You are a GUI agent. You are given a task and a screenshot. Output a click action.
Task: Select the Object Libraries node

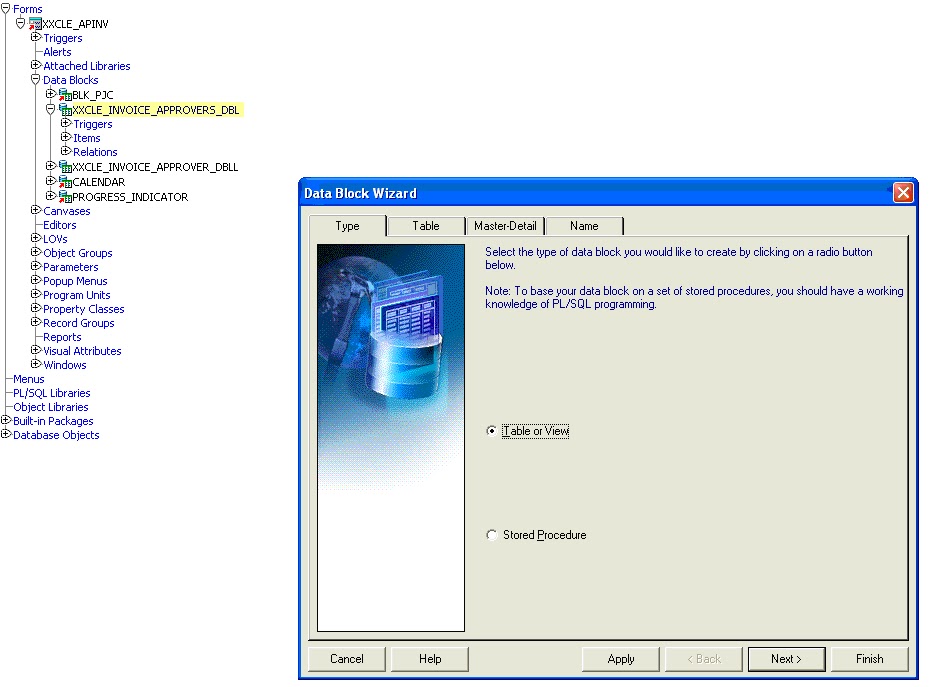(x=50, y=407)
